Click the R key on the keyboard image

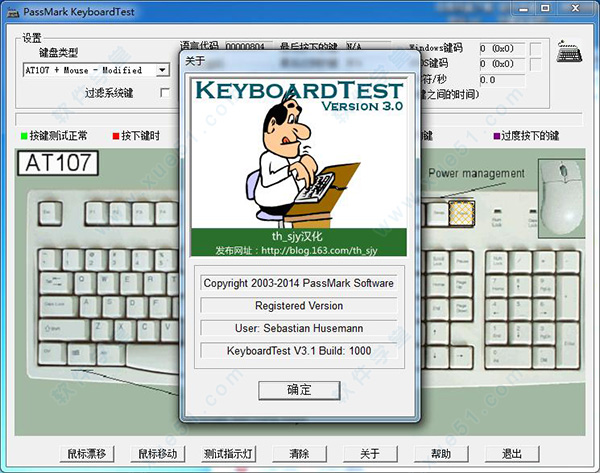[x=154, y=283]
